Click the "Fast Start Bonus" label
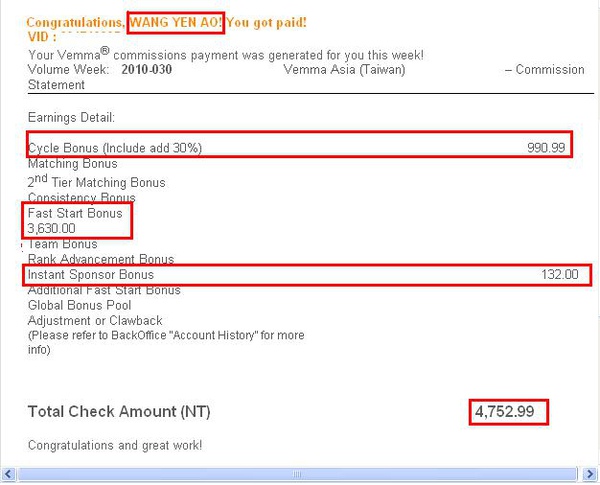This screenshot has width=600, height=485. (x=75, y=213)
